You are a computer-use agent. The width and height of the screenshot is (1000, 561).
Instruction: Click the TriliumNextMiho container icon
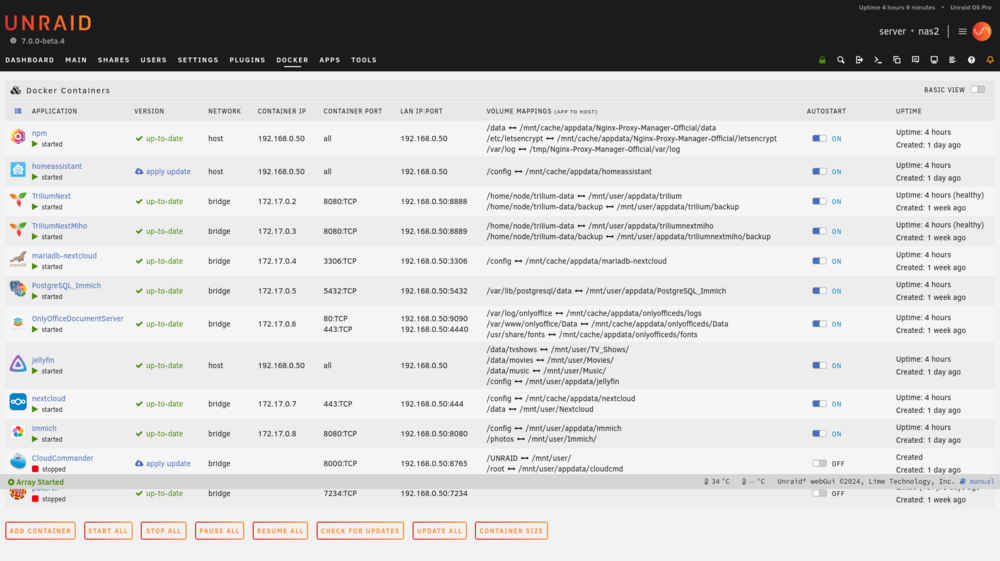[x=18, y=229]
